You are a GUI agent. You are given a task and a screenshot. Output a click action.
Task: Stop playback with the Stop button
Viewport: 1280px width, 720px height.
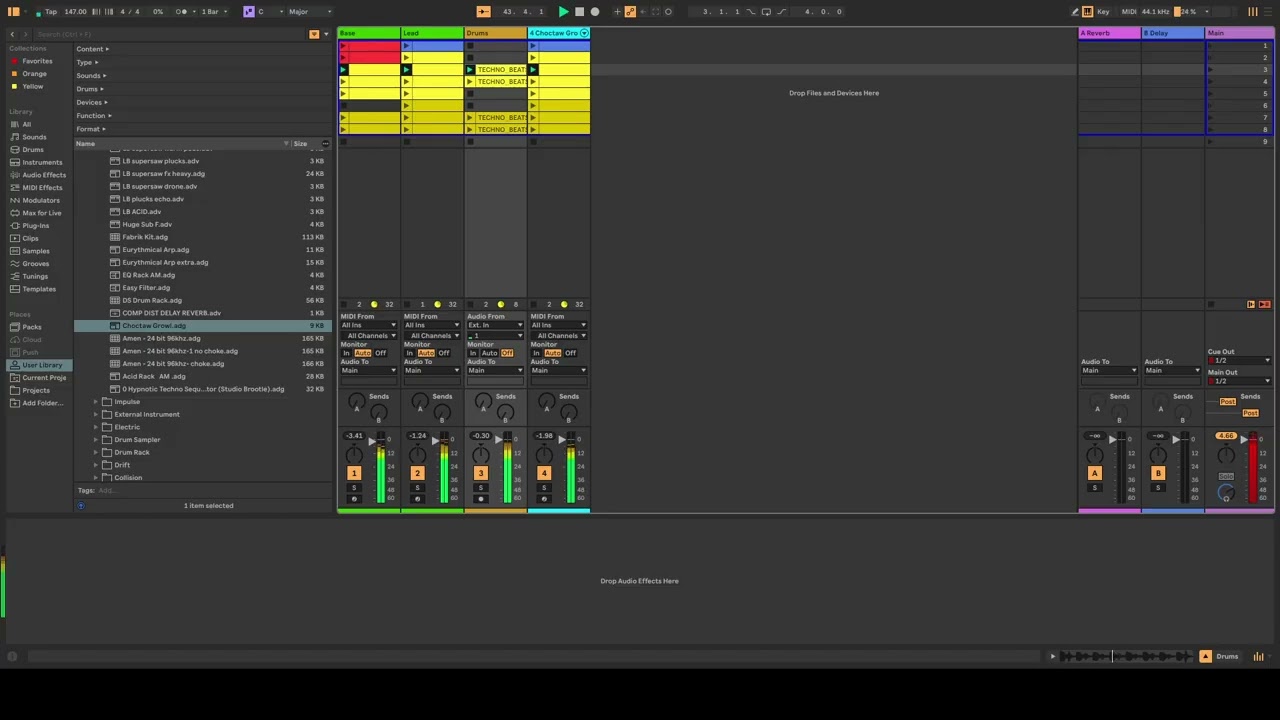[579, 12]
